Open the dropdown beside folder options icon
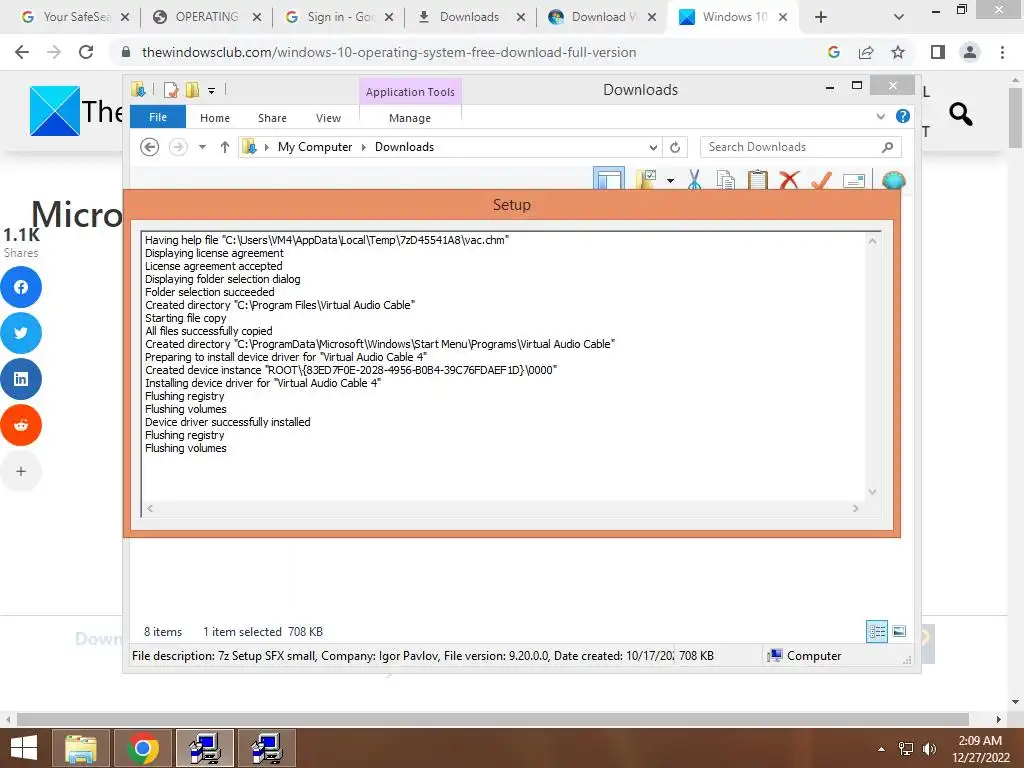The width and height of the screenshot is (1024, 768). tap(670, 180)
